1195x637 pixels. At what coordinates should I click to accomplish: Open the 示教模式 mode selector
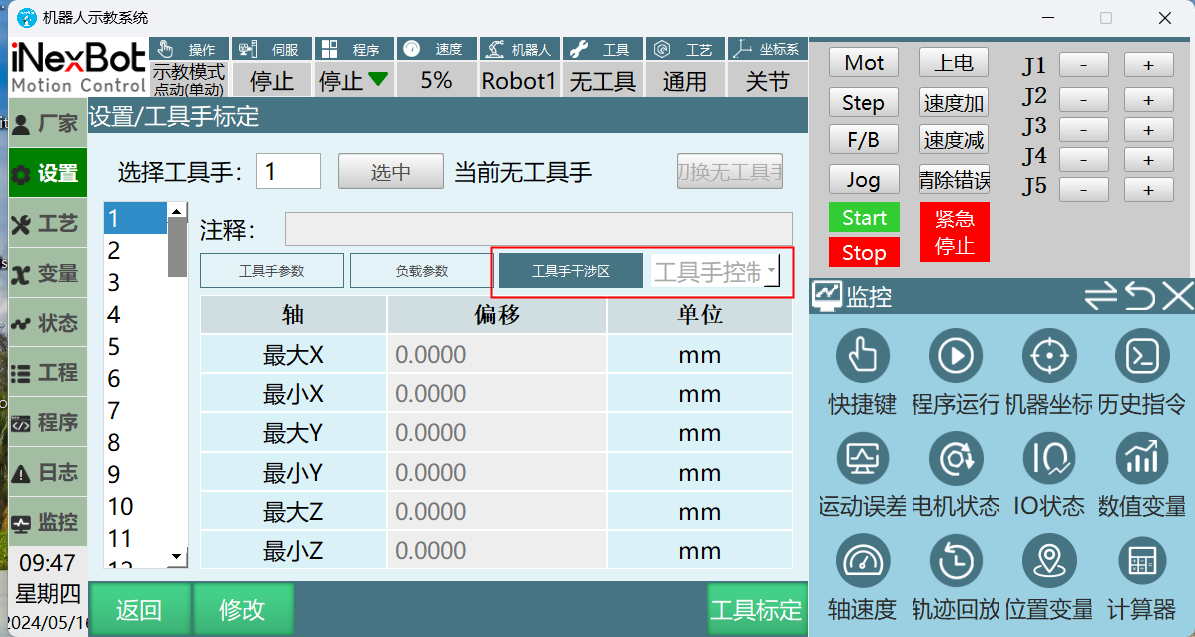coord(188,80)
